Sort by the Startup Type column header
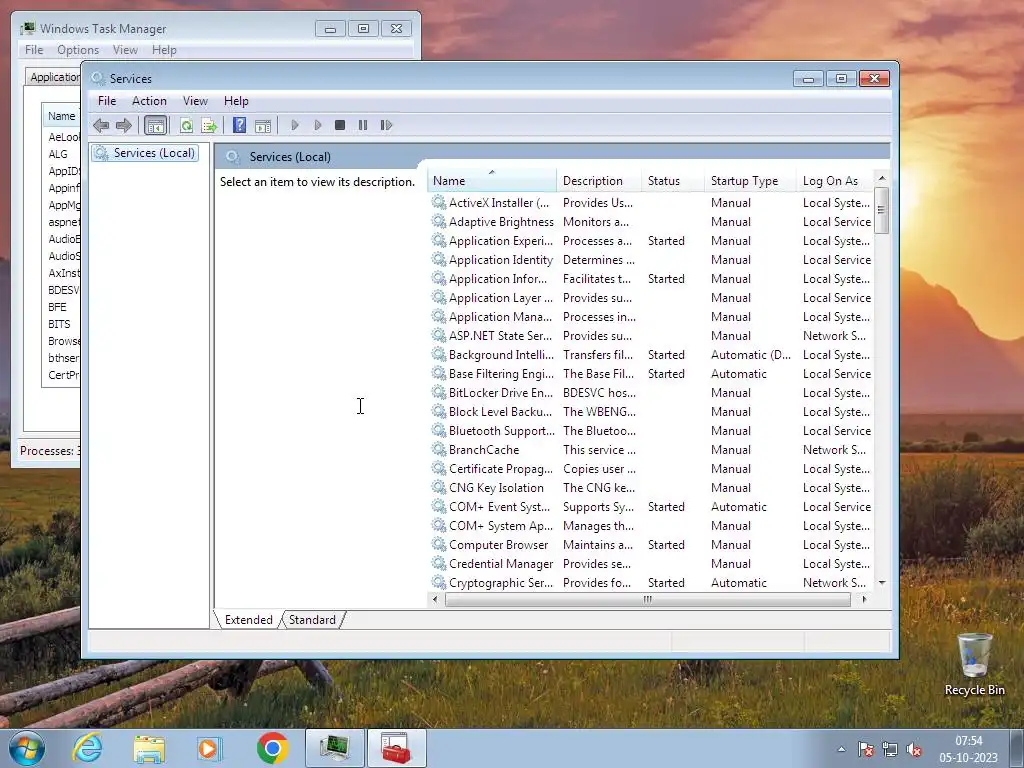Viewport: 1024px width, 768px height. click(750, 181)
